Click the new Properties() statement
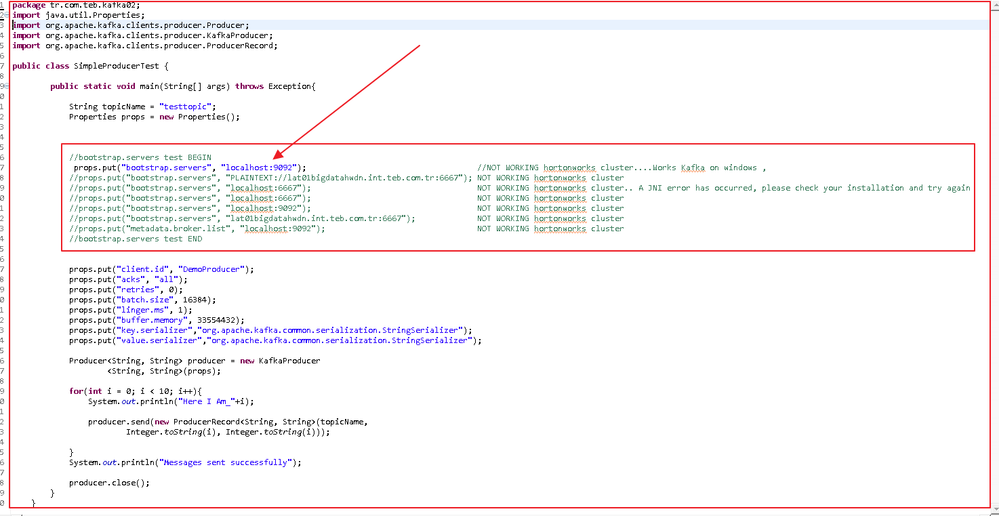Viewport: 999px width, 516px height. (x=154, y=117)
